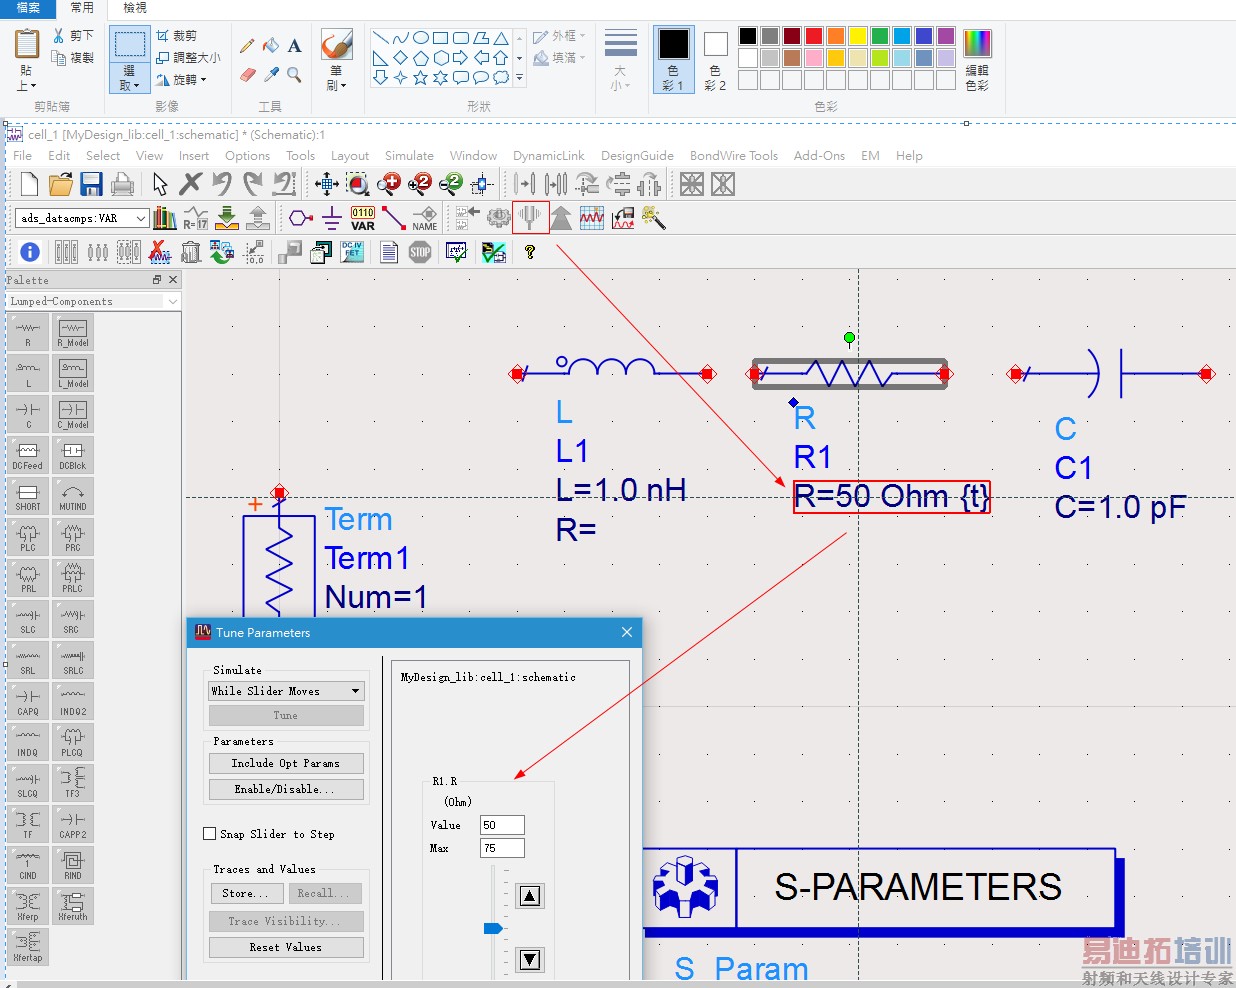Pick the MUTIND component from palette
The image size is (1236, 988).
click(73, 496)
